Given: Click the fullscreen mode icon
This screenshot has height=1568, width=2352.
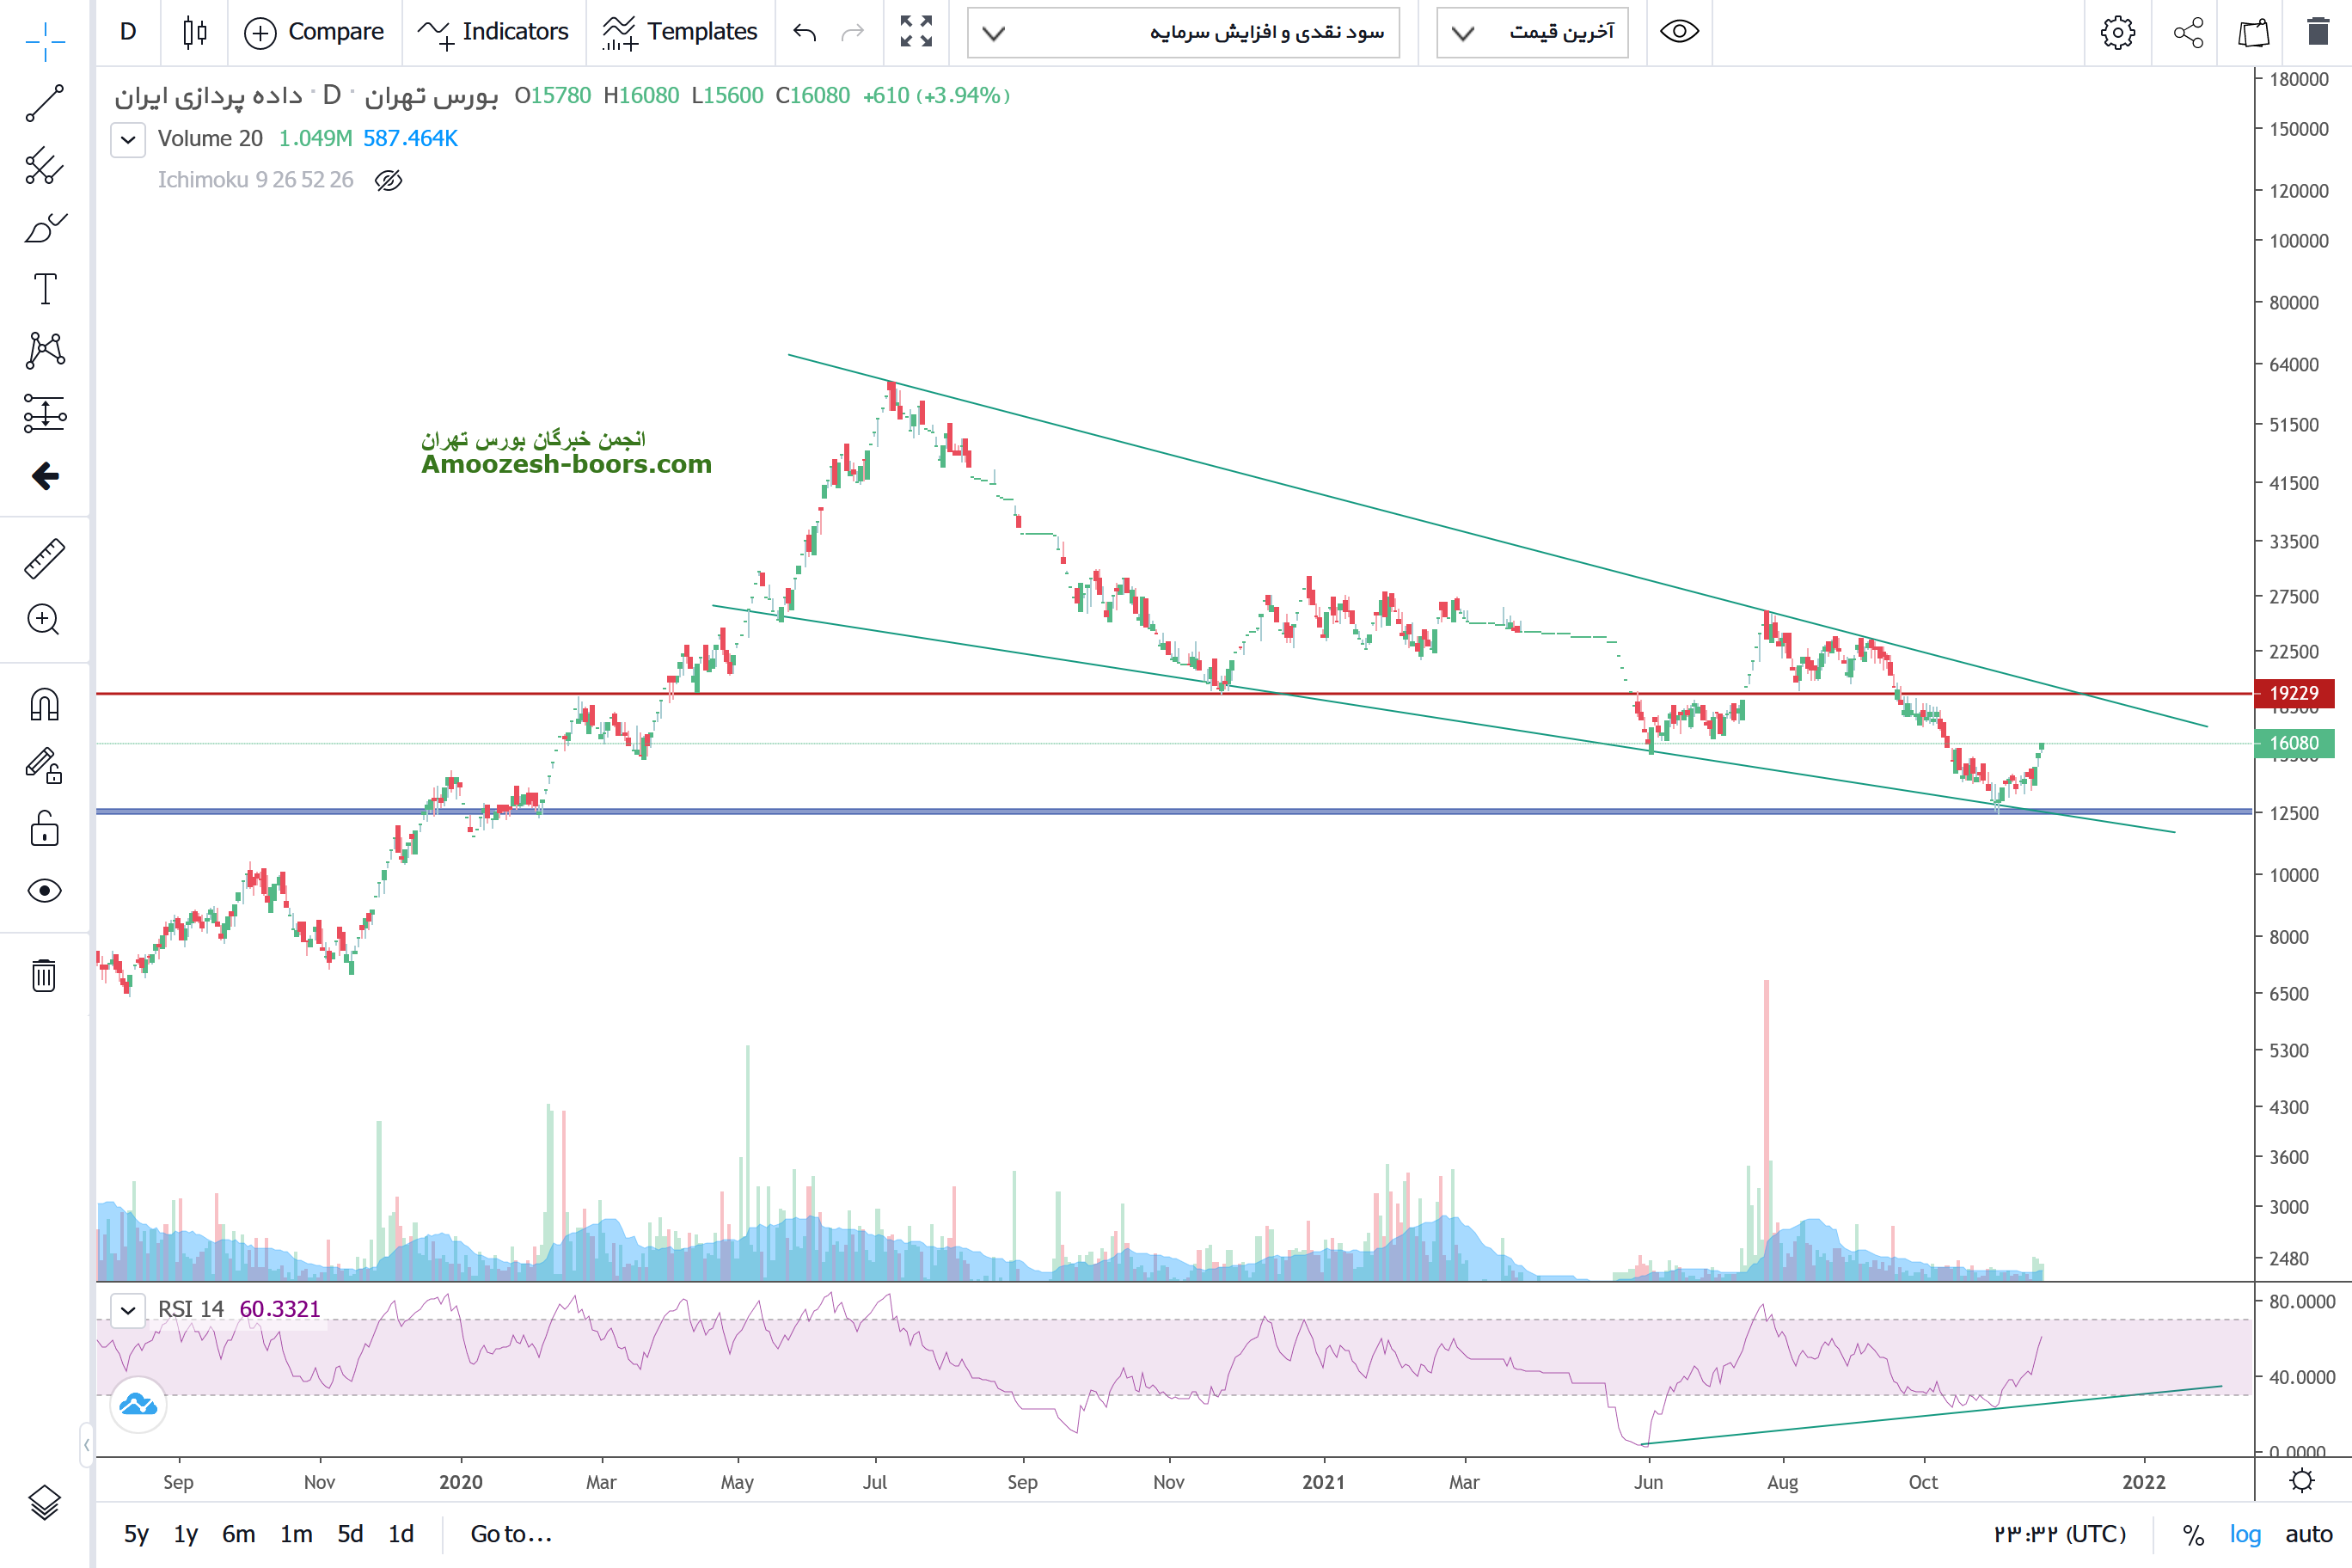Looking at the screenshot, I should [916, 32].
